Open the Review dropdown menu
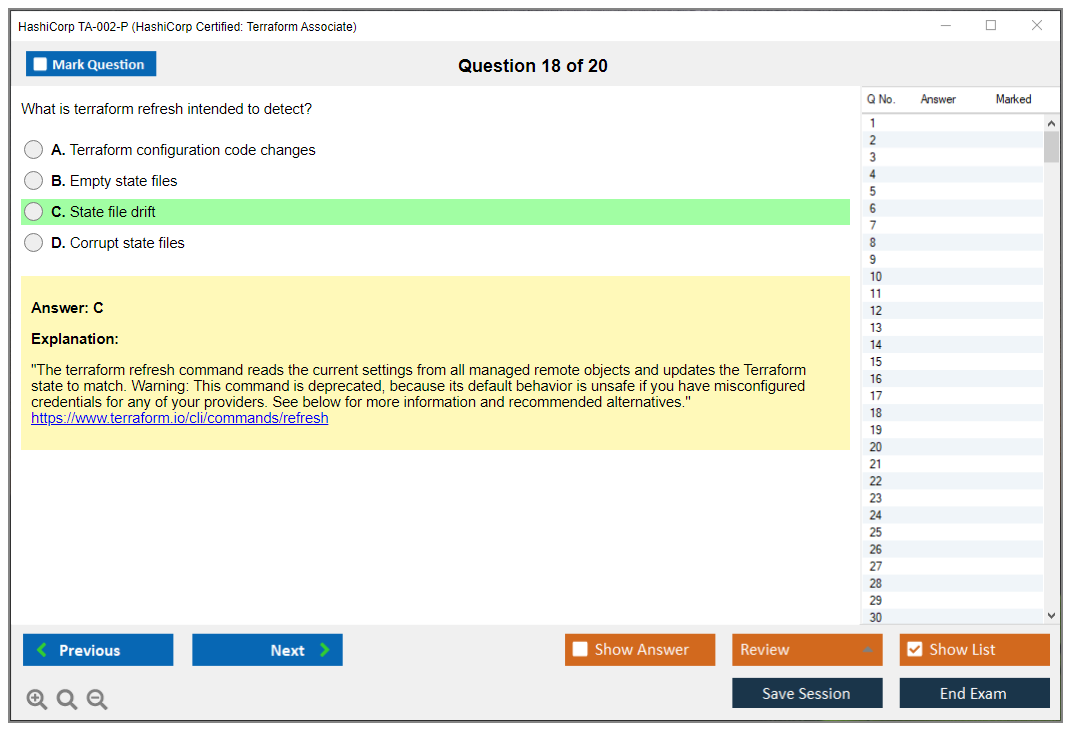 pyautogui.click(x=806, y=650)
